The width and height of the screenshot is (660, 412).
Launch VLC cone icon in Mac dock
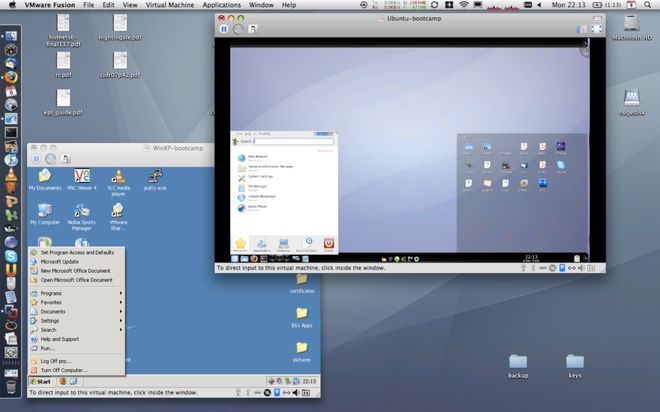[x=11, y=174]
